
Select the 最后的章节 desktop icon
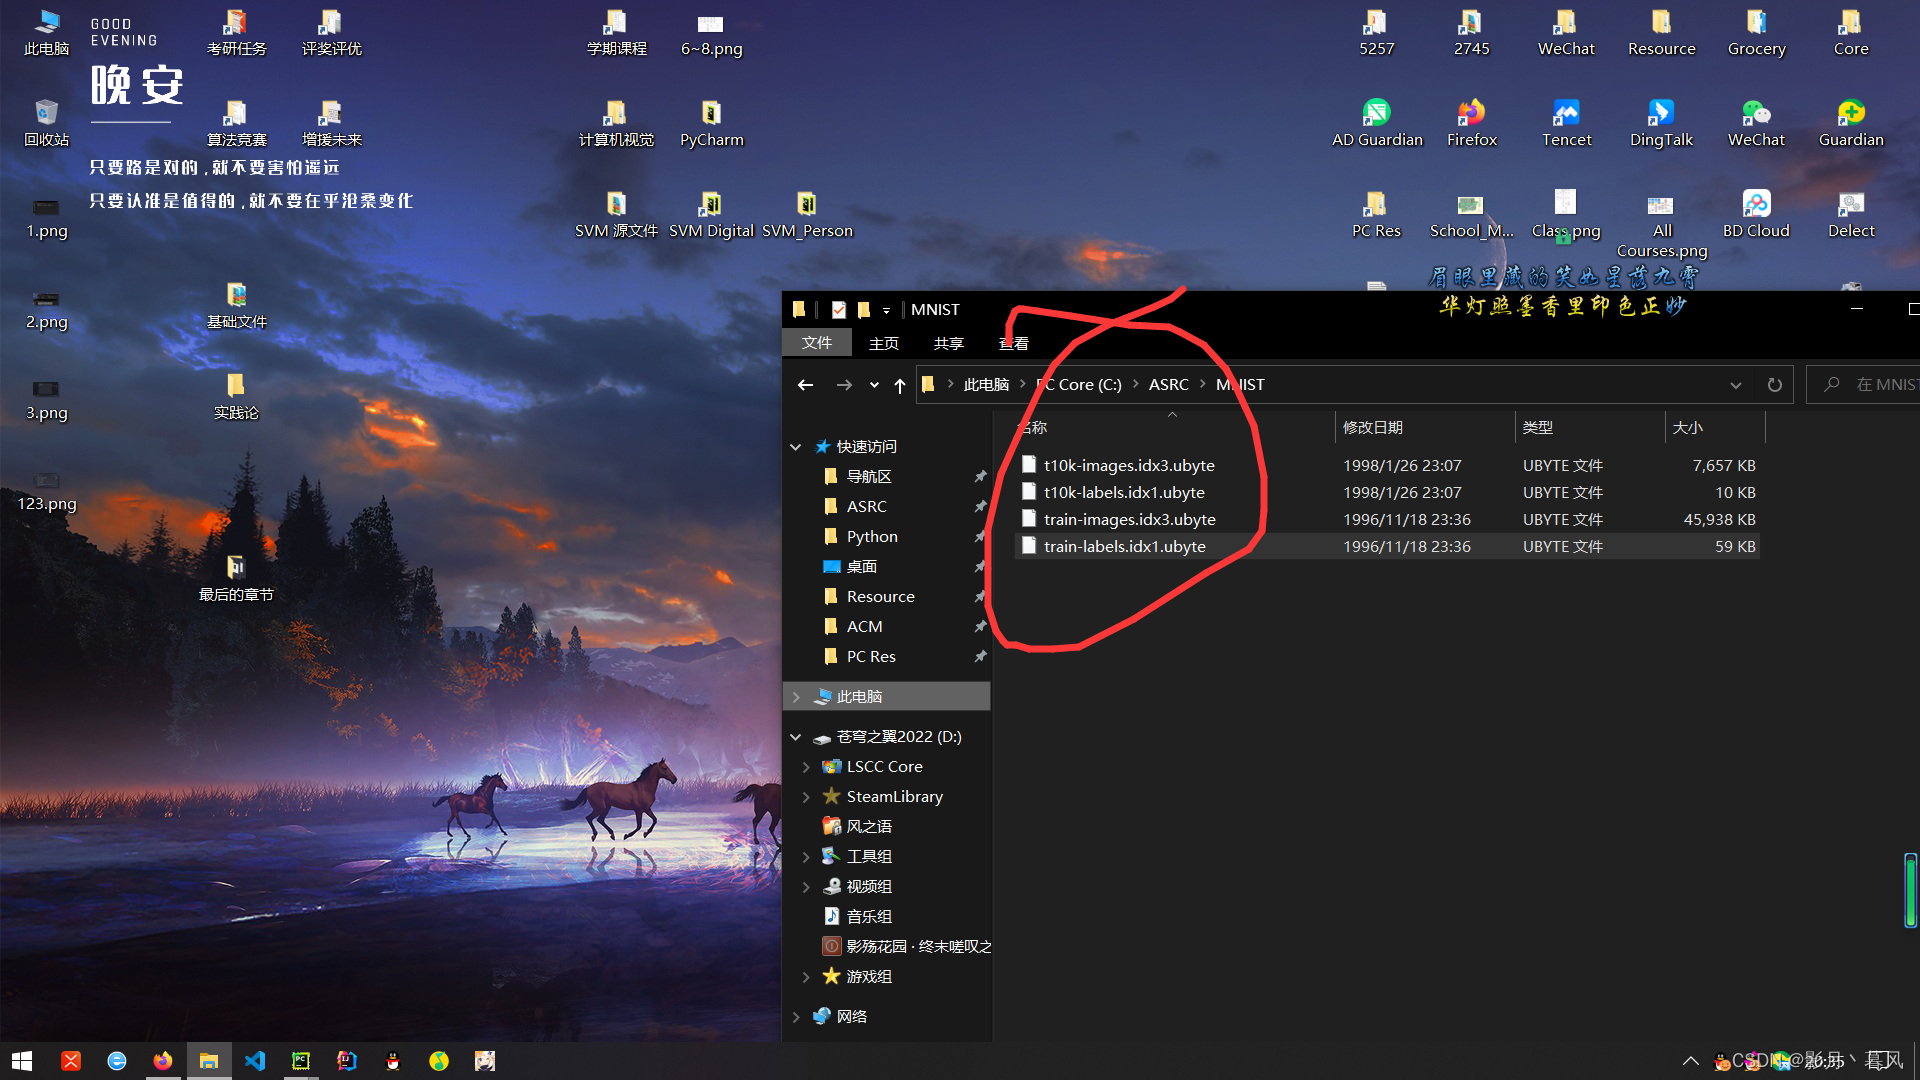236,578
